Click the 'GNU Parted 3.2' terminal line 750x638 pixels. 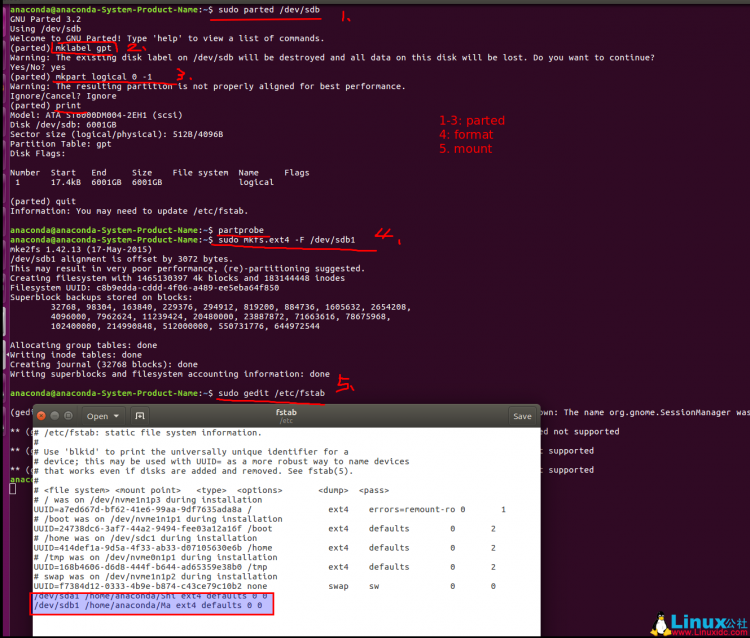45,19
